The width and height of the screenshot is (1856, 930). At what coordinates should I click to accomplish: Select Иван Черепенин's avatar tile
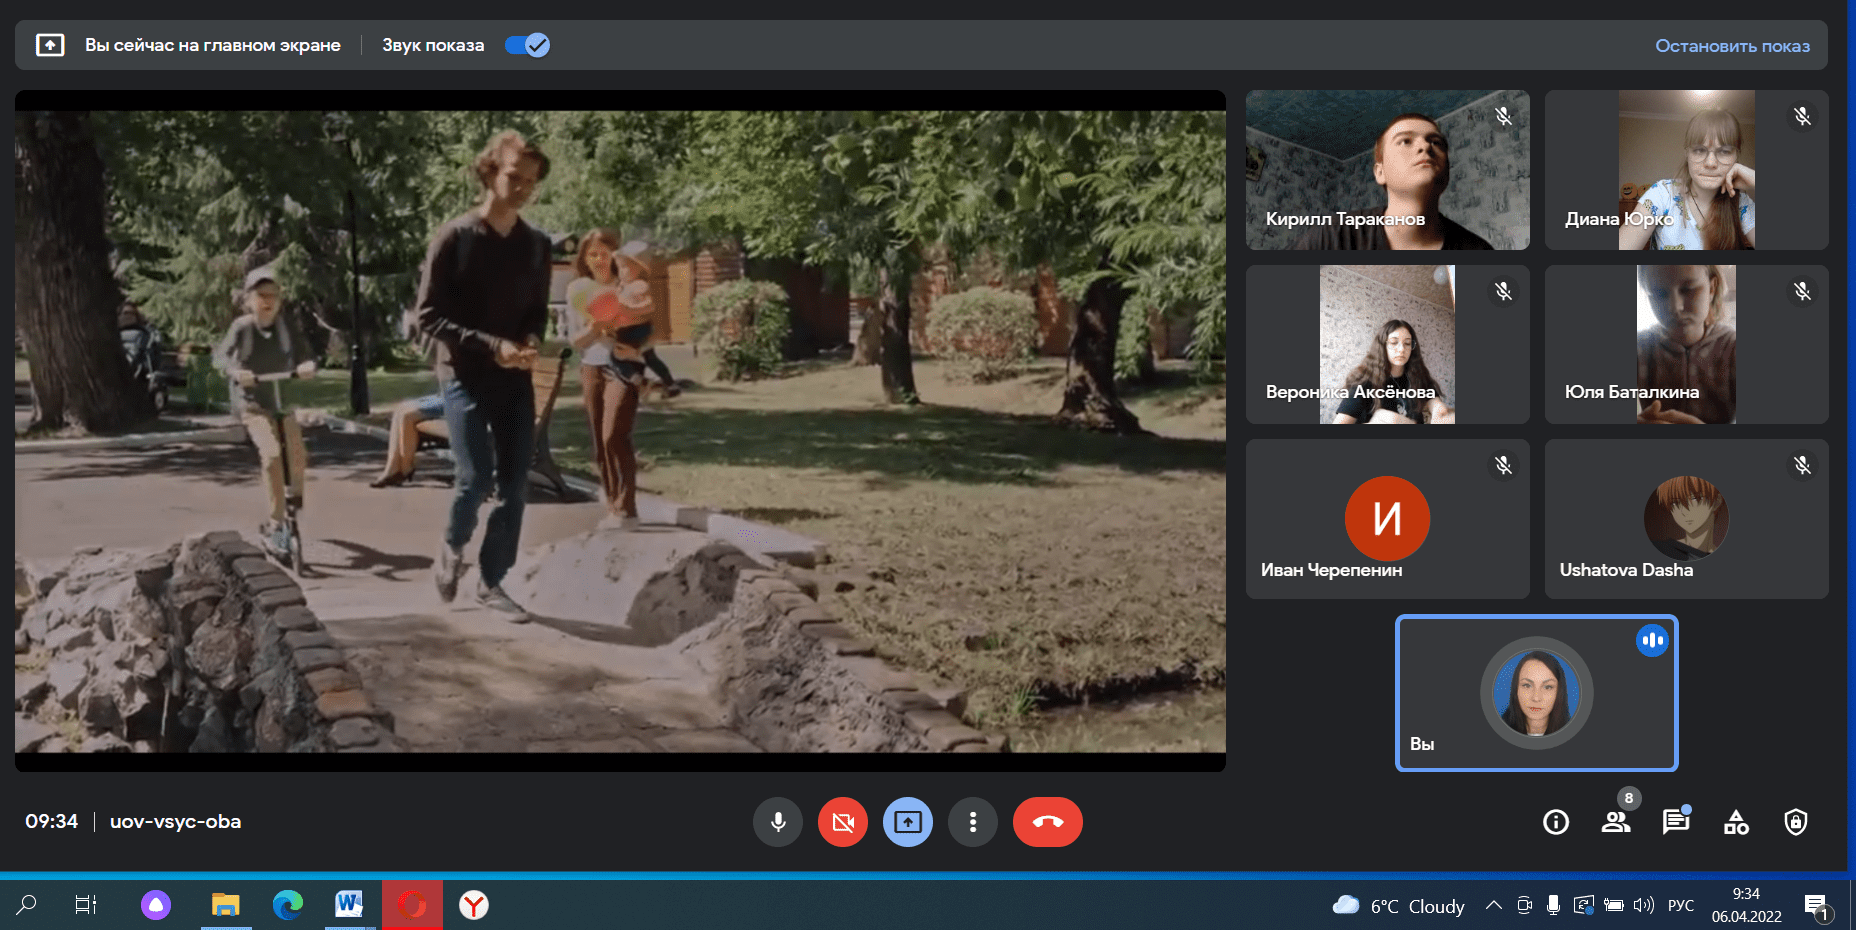pos(1388,519)
